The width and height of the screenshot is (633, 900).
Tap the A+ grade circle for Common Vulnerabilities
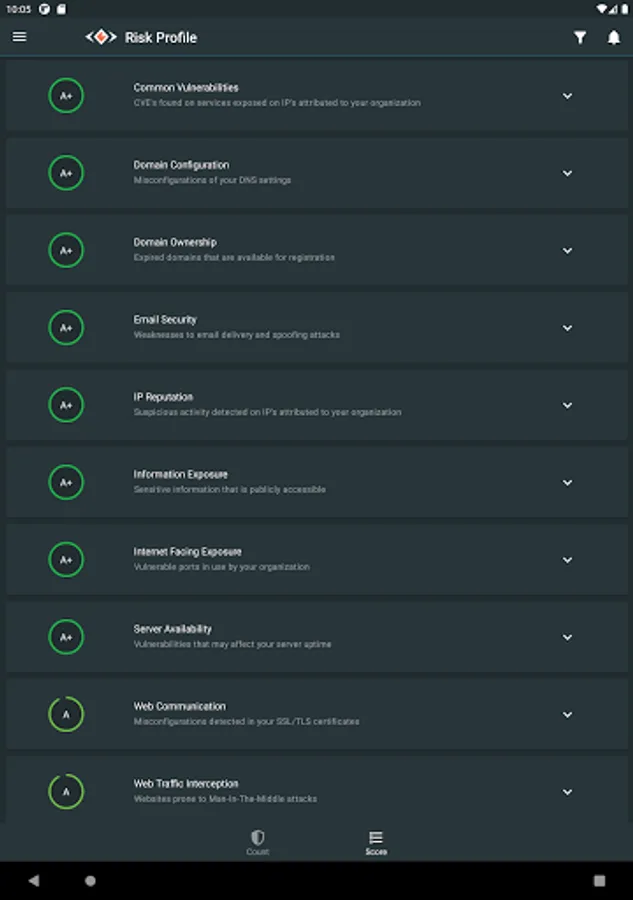pyautogui.click(x=66, y=96)
